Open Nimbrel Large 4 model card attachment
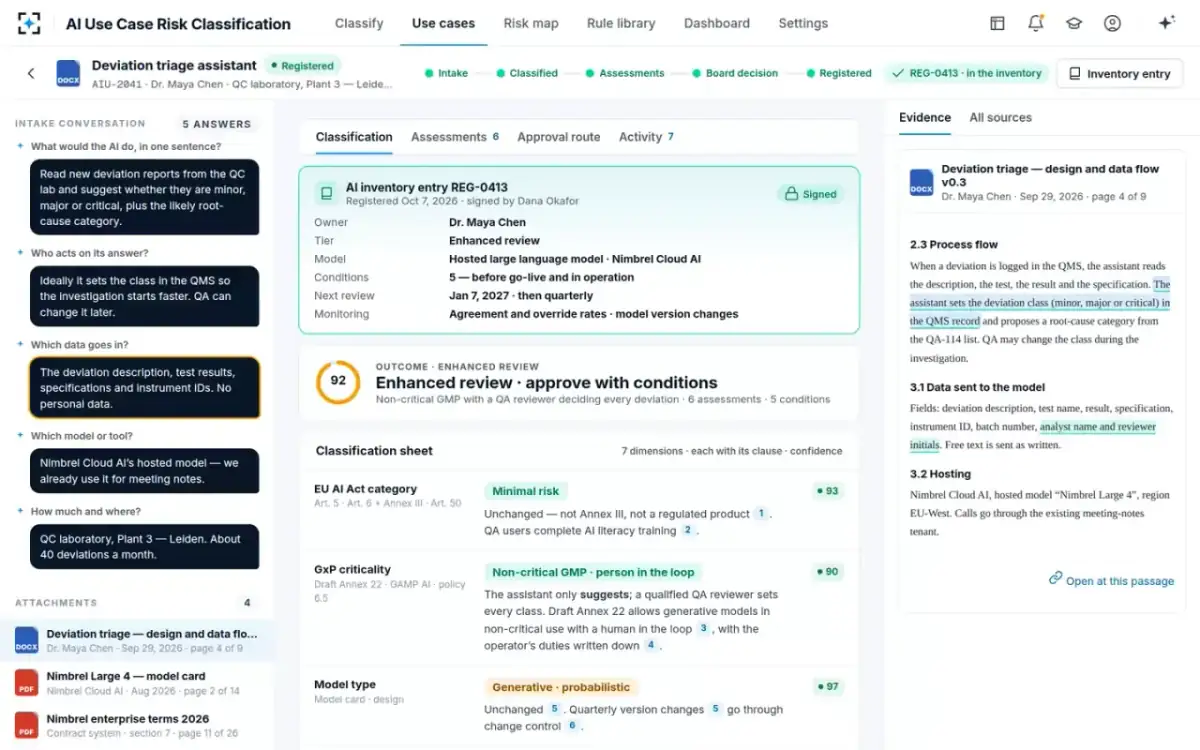 pyautogui.click(x=137, y=683)
